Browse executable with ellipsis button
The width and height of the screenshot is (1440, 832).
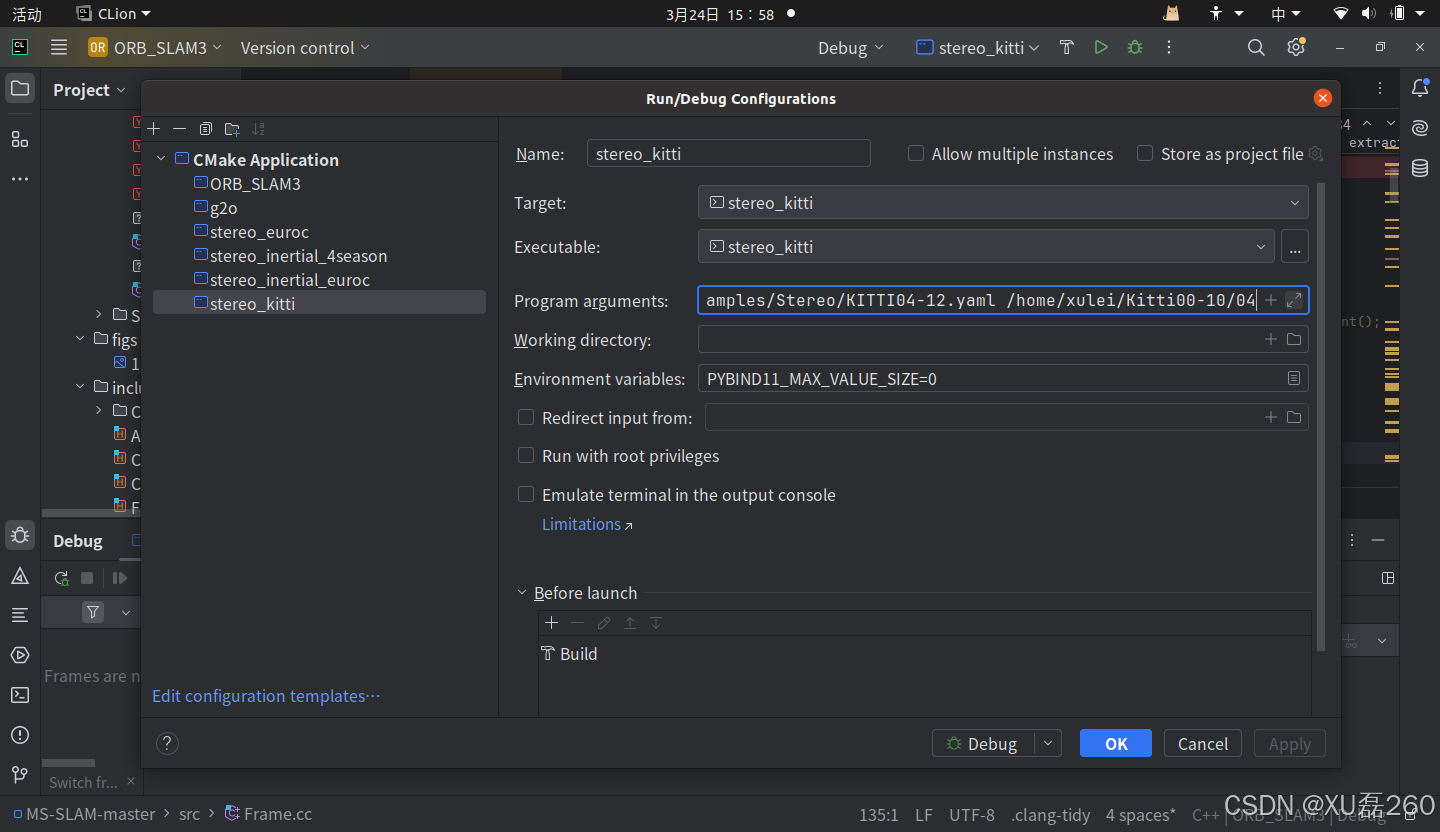(1294, 247)
